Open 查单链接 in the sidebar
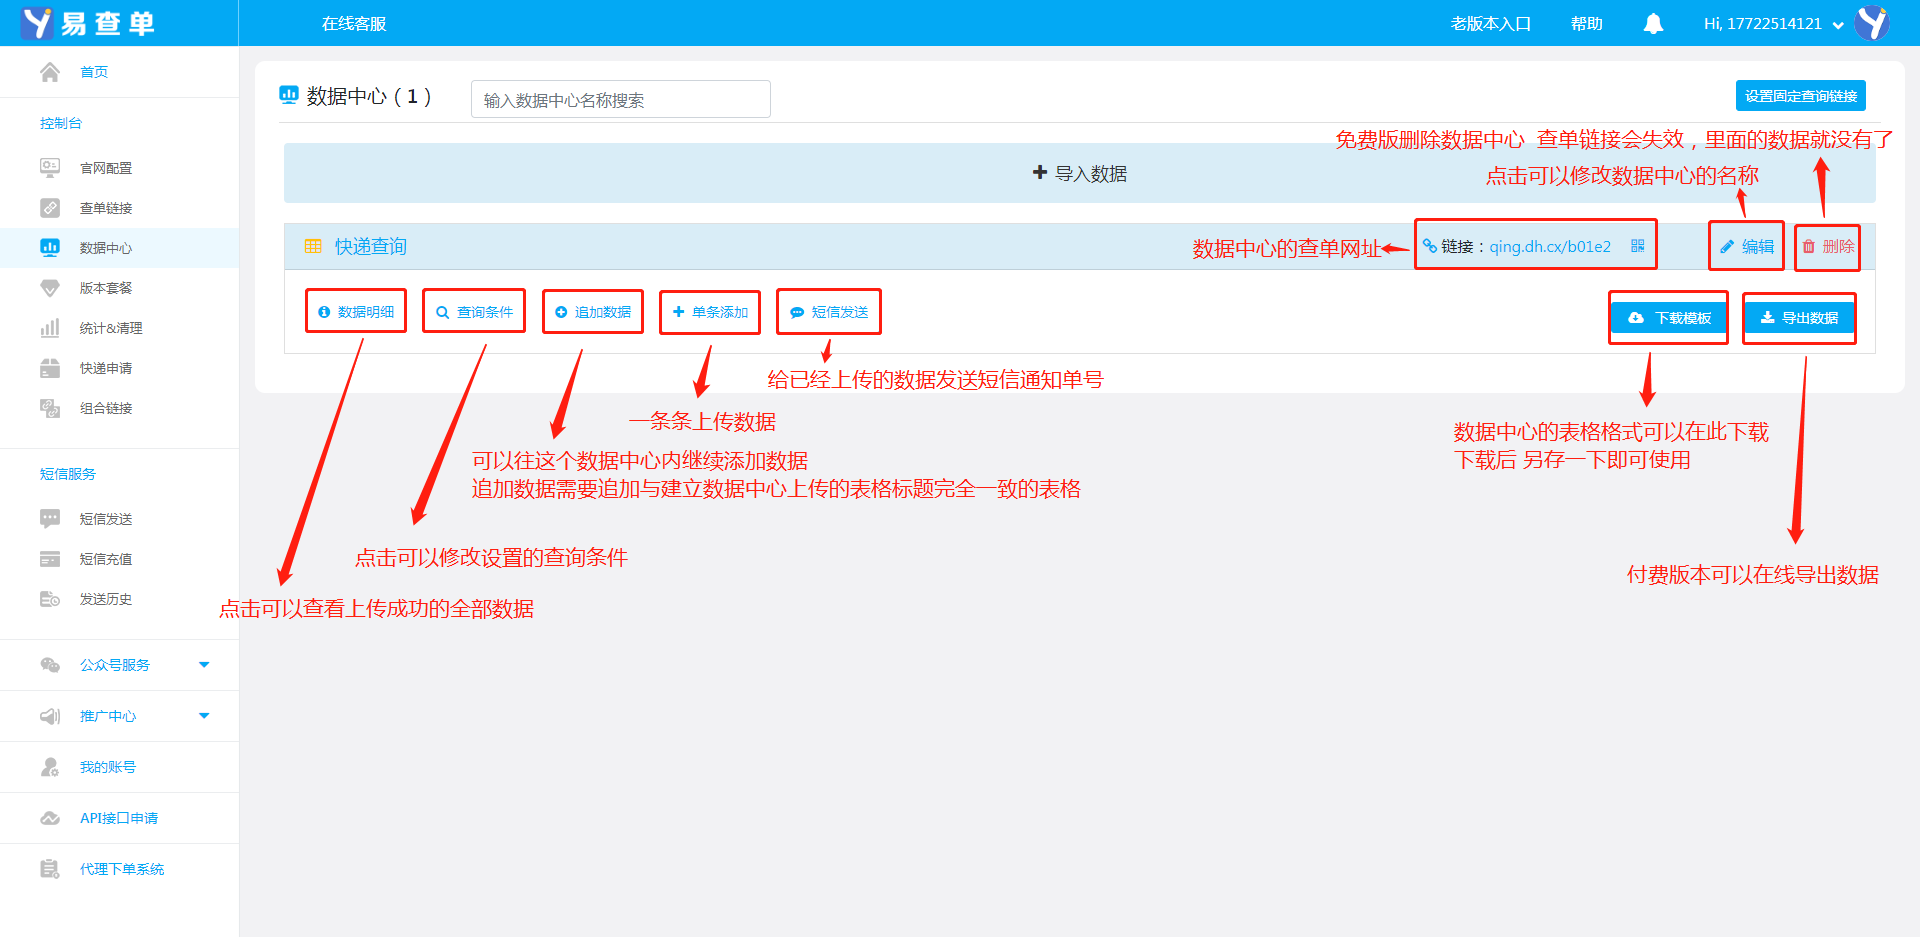The height and width of the screenshot is (937, 1920). [x=105, y=208]
